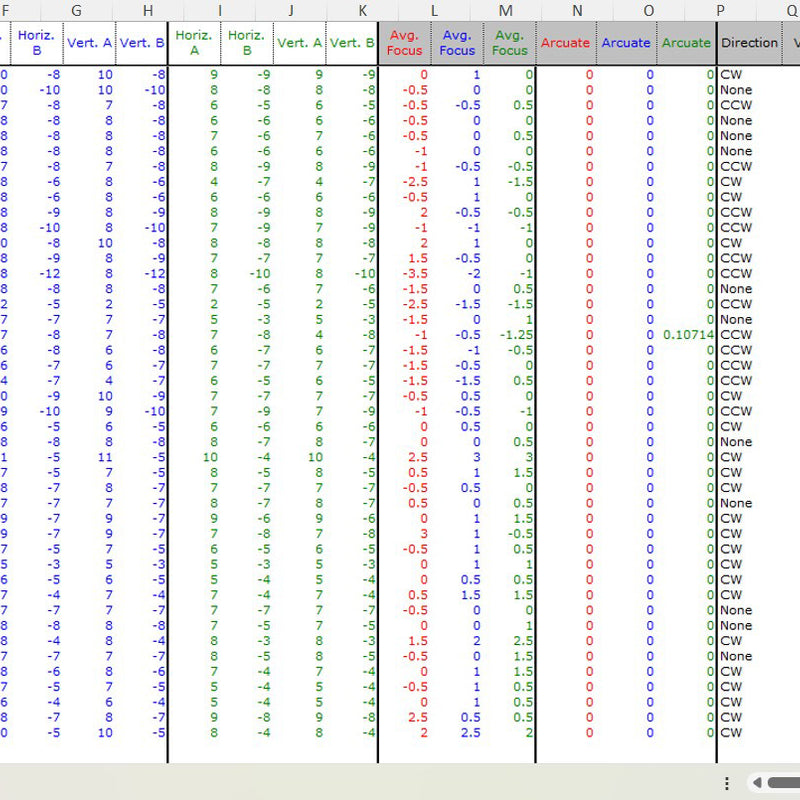Select column J header
Image resolution: width=800 pixels, height=800 pixels.
click(x=290, y=10)
